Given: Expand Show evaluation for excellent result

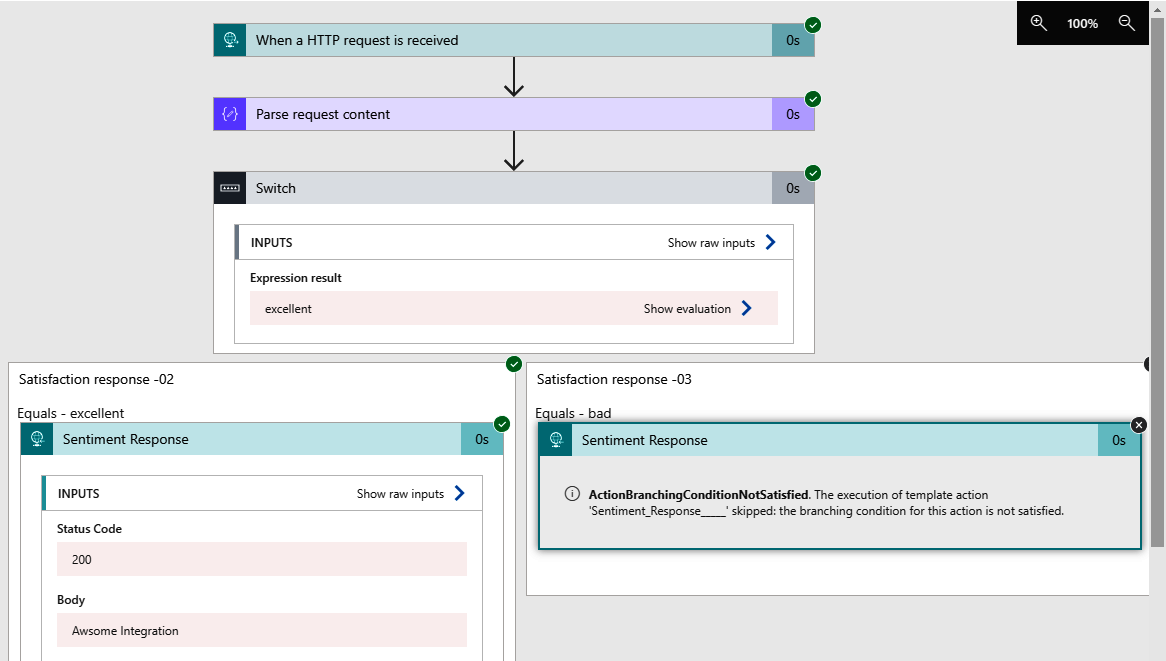Looking at the screenshot, I should [698, 309].
